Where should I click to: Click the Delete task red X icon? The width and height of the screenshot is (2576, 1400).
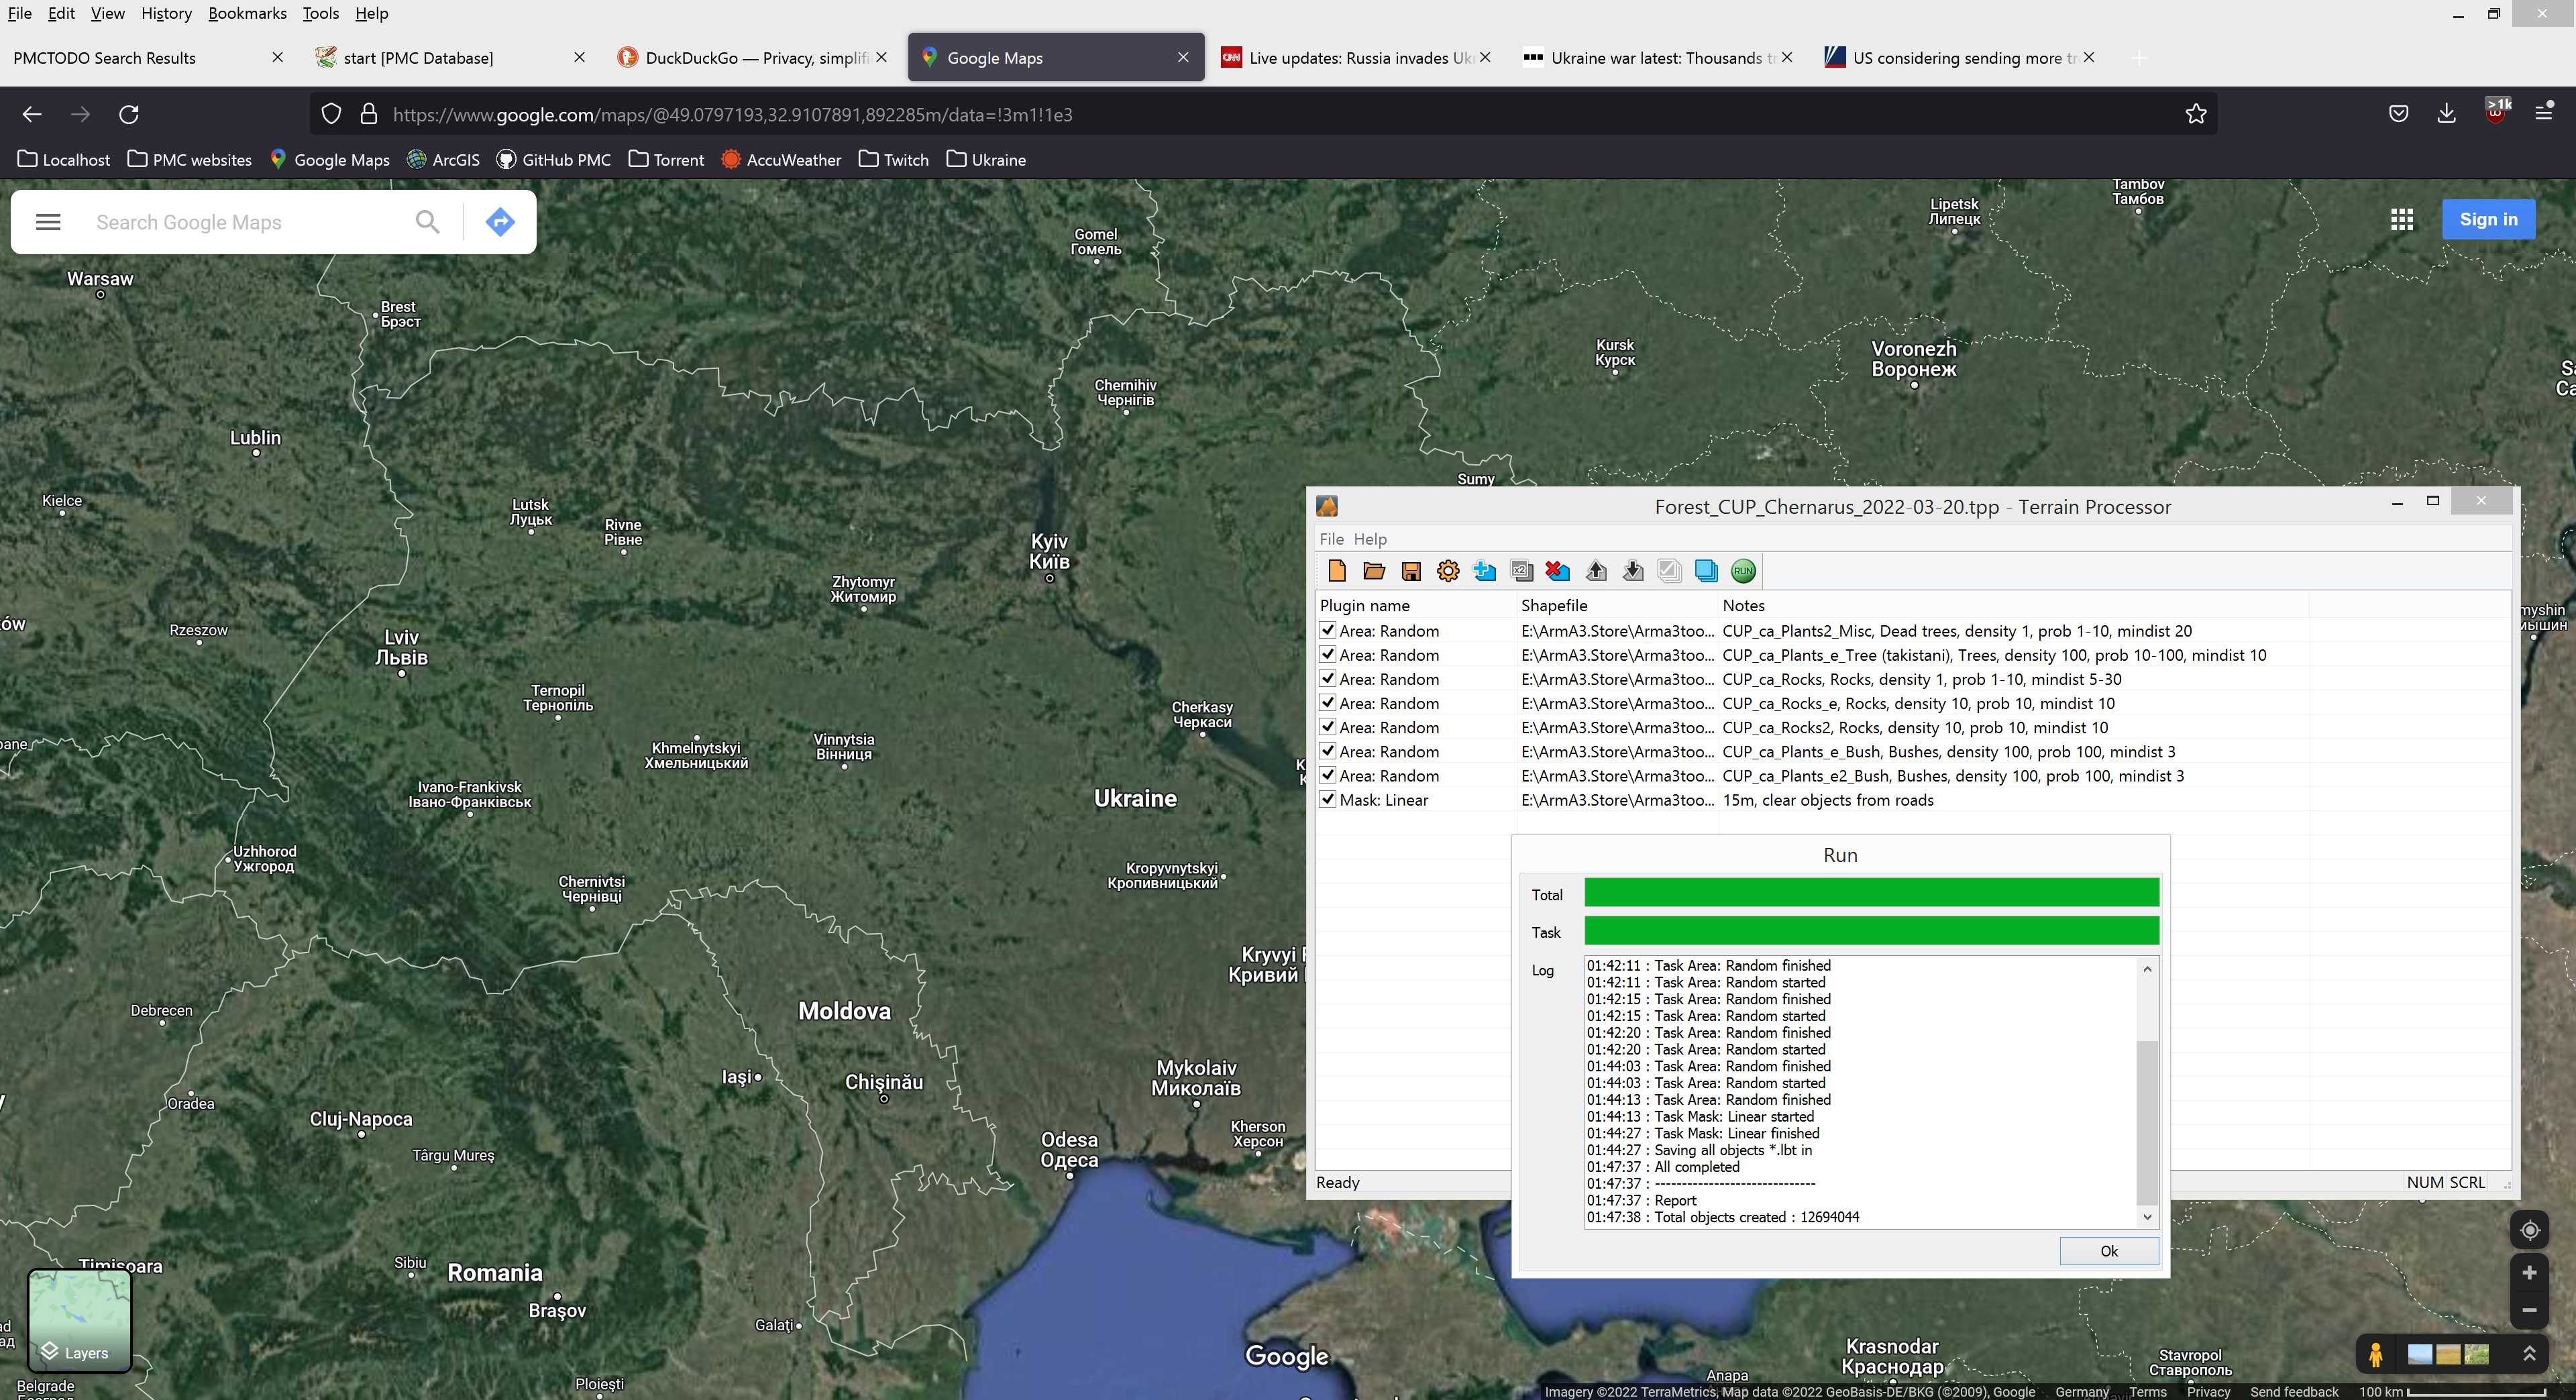[x=1558, y=571]
